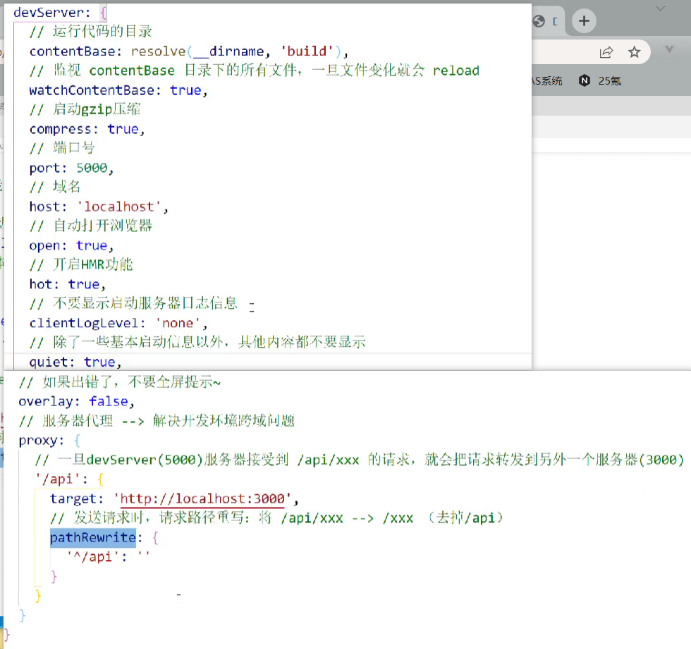Viewport: 691px width, 649px height.
Task: Open a new browser tab with the plus button
Action: [584, 21]
